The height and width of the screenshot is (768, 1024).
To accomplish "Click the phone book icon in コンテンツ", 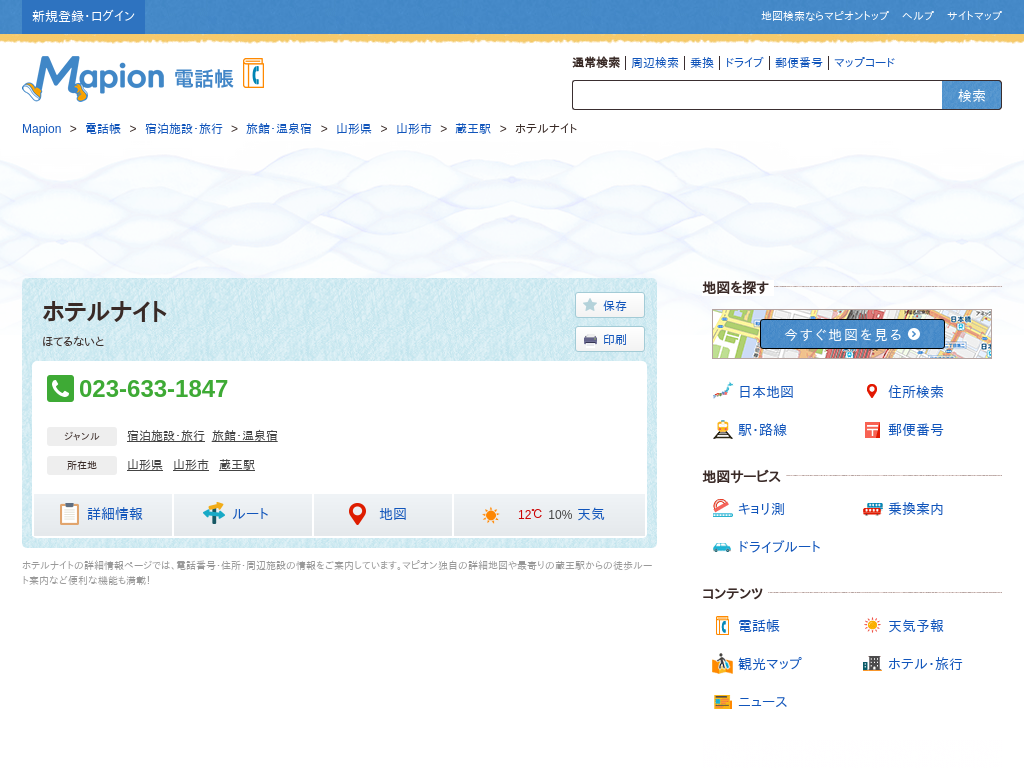I will pos(722,626).
